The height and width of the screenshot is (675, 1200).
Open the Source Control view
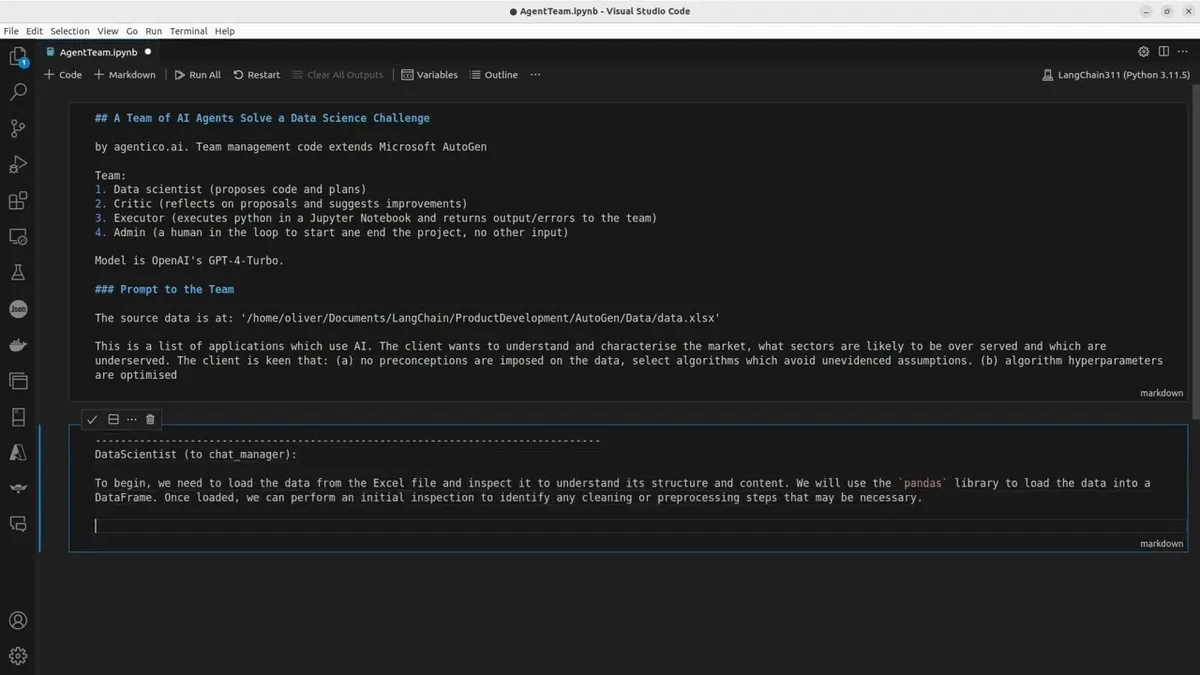pyautogui.click(x=18, y=128)
